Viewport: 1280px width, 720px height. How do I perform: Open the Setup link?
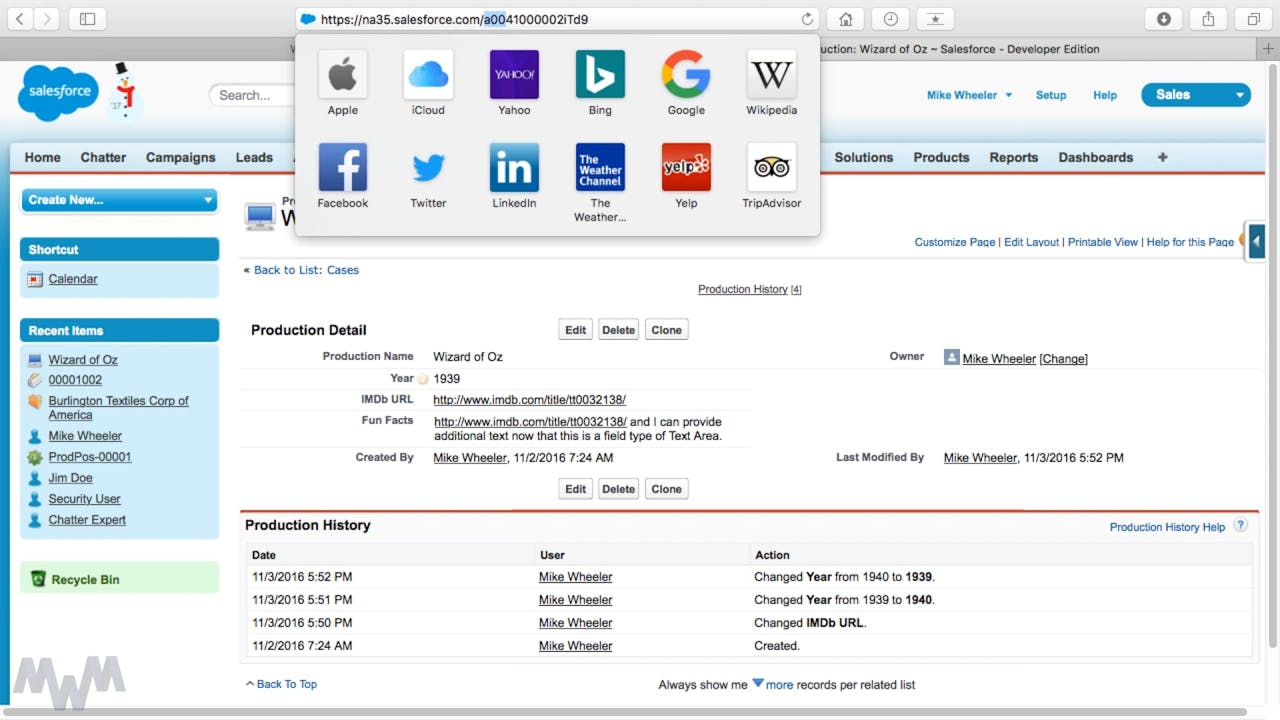click(1051, 95)
